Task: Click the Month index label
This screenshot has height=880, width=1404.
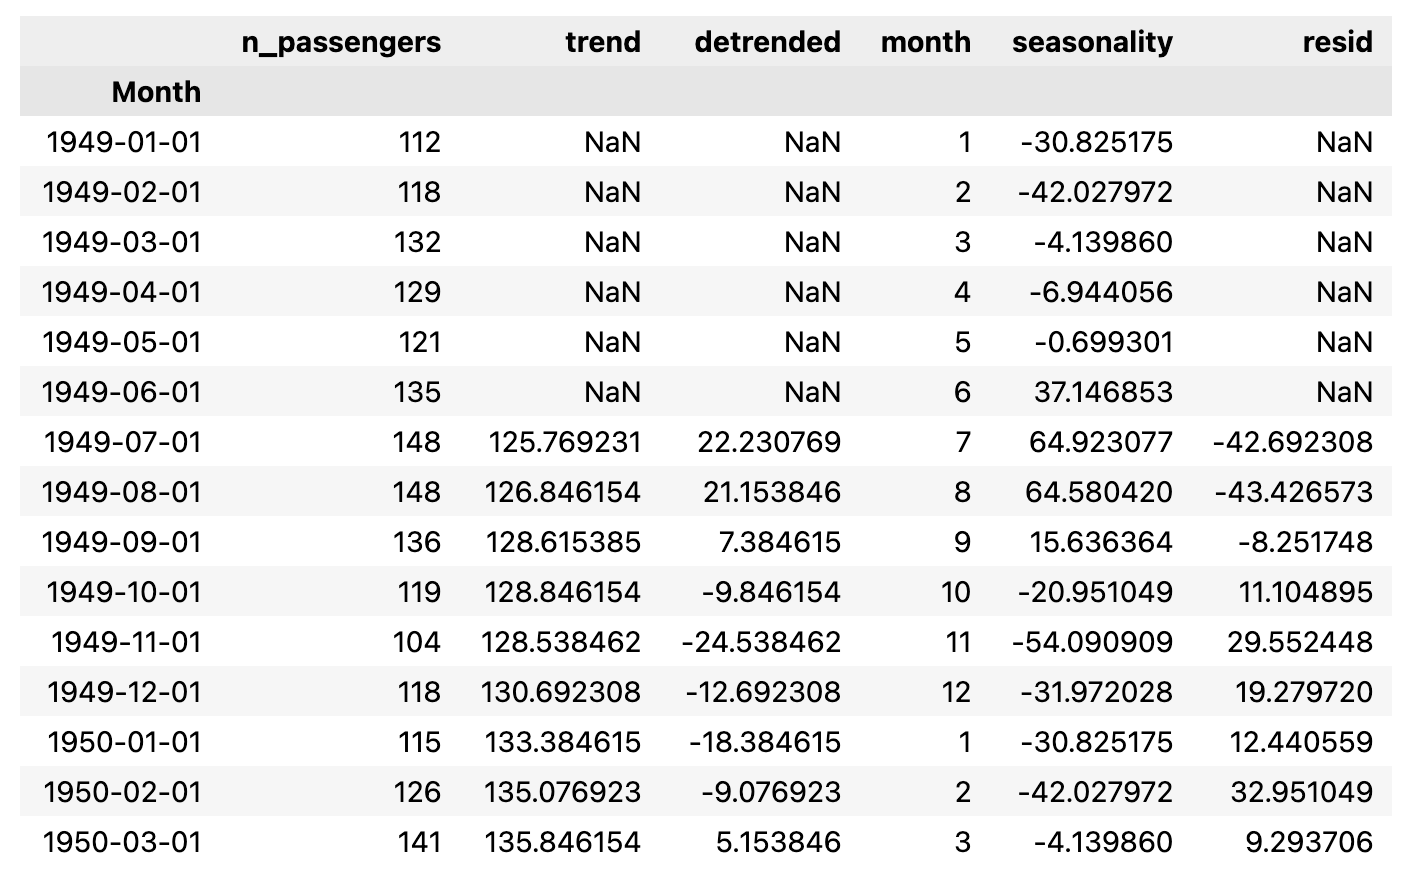Action: coord(156,92)
